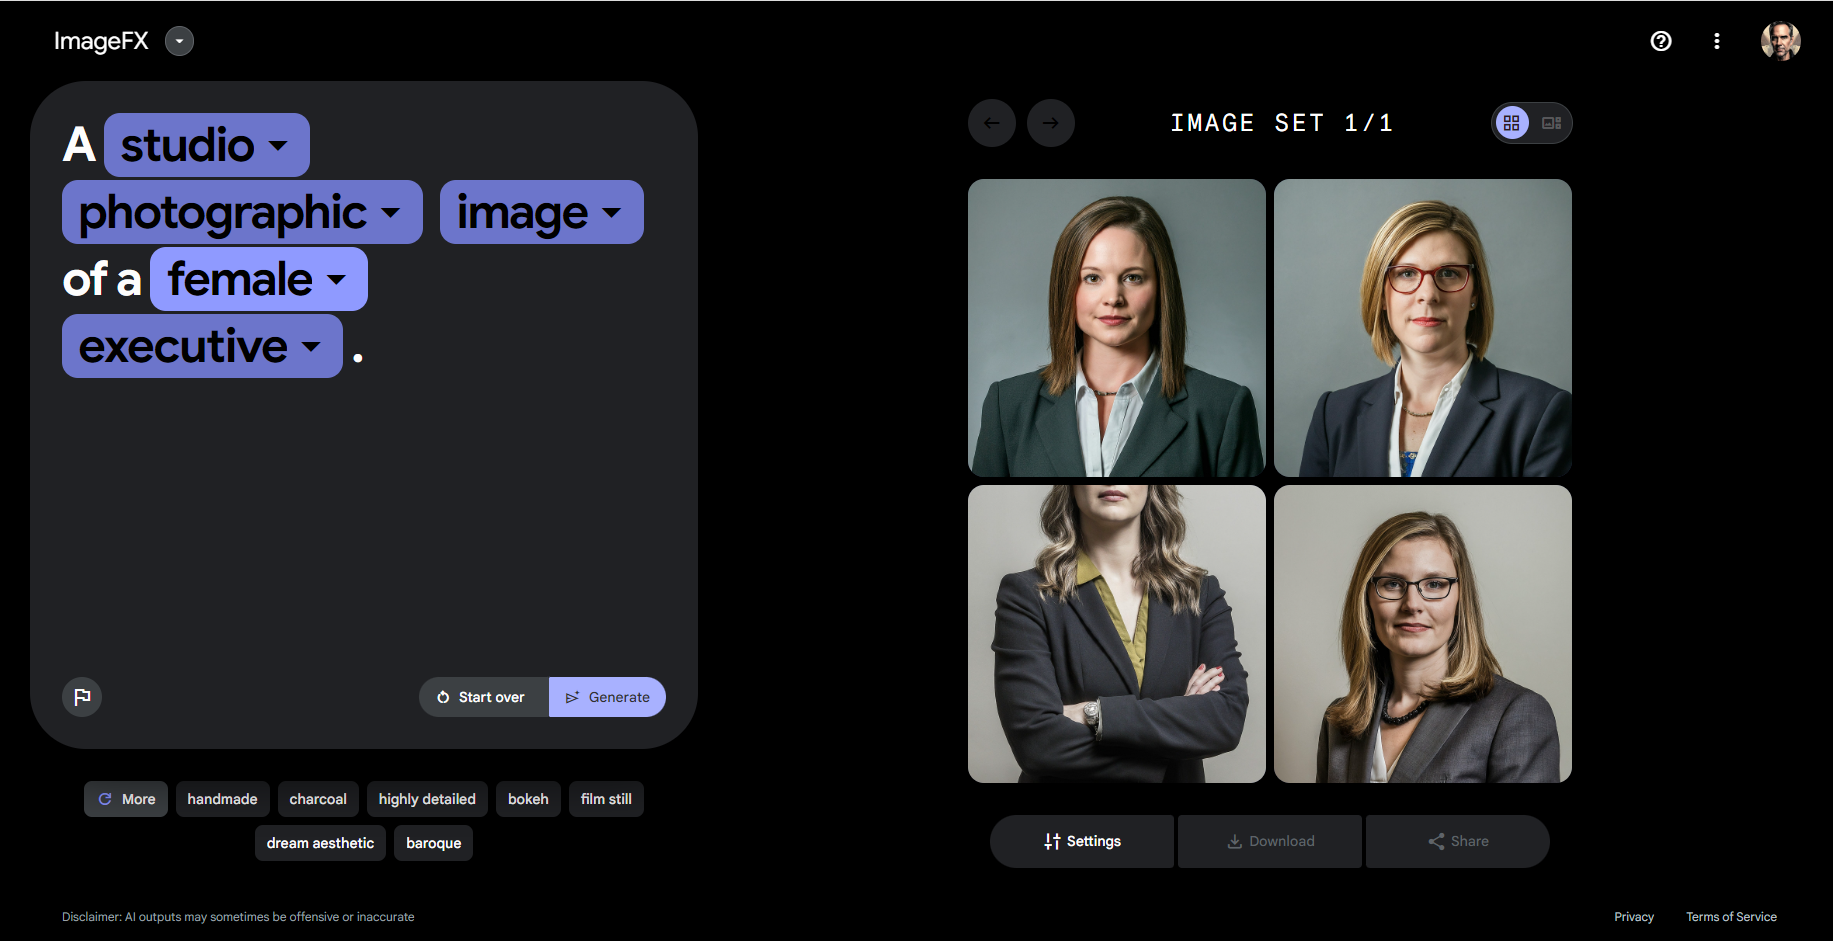Open the ImageFX app switcher dropdown
The height and width of the screenshot is (941, 1833).
point(179,41)
